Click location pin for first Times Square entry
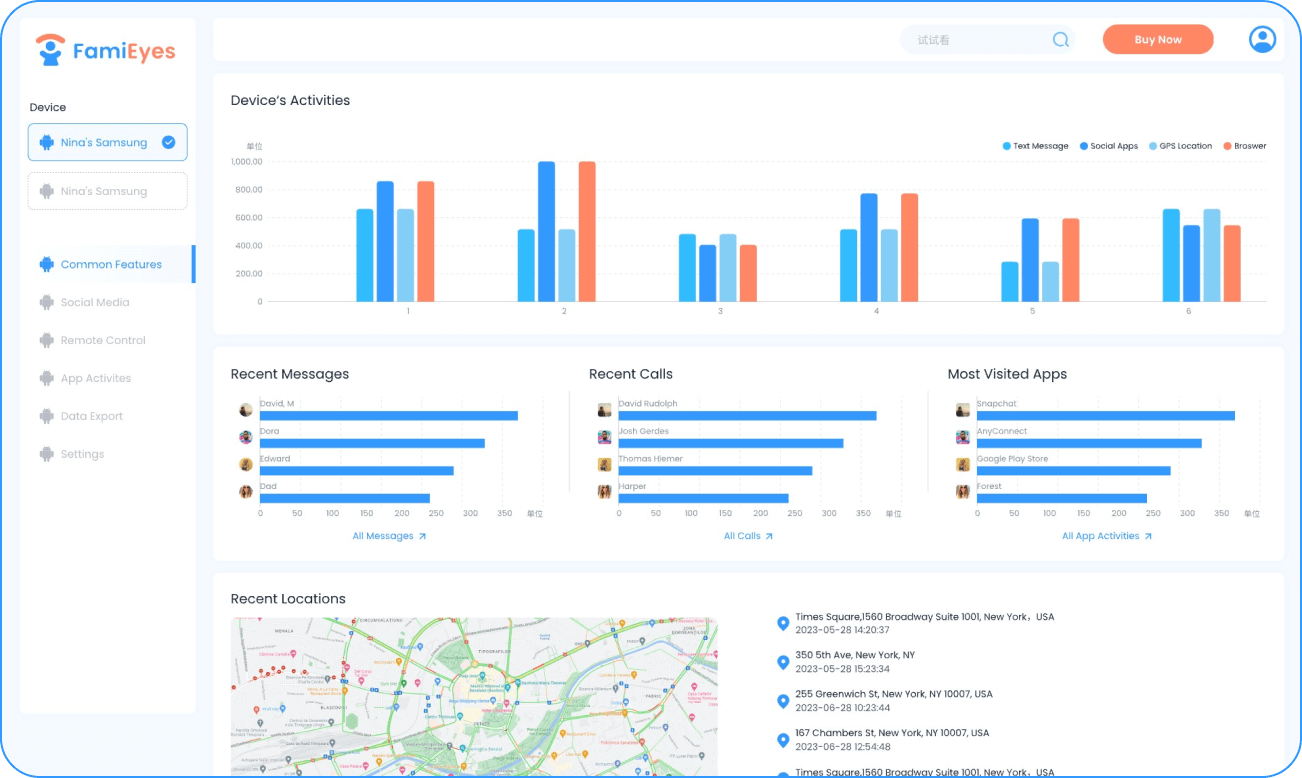Screen dimensions: 1302x778 click(x=783, y=624)
